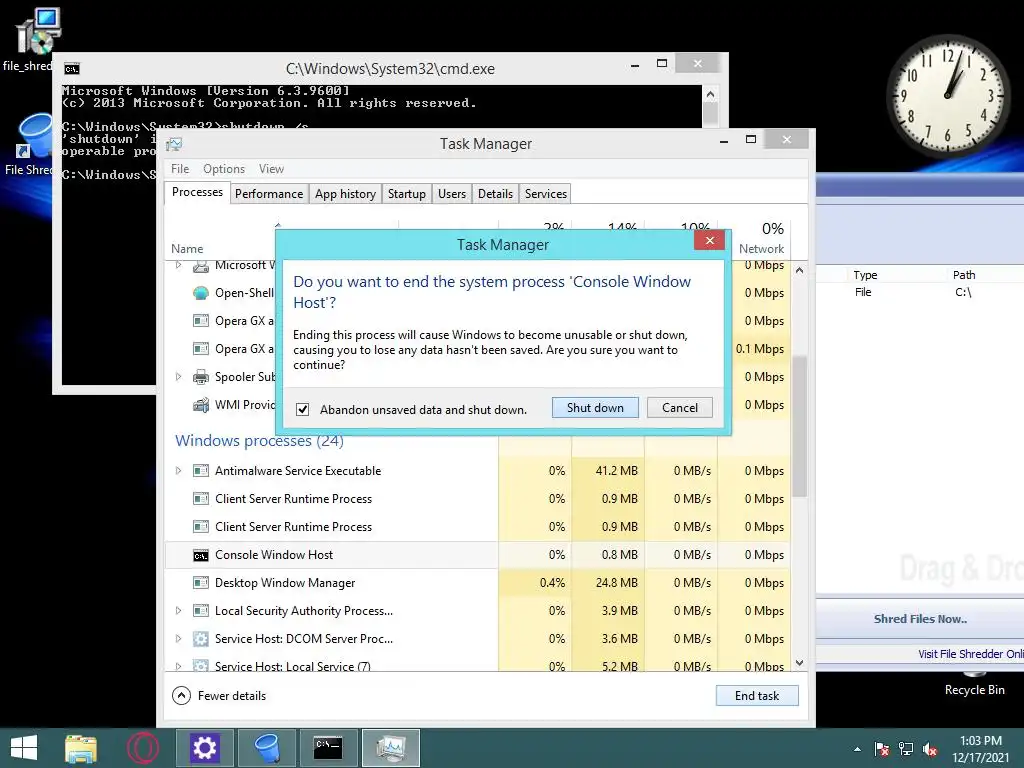Switch to File Shredder on taskbar
The image size is (1024, 768).
click(266, 748)
